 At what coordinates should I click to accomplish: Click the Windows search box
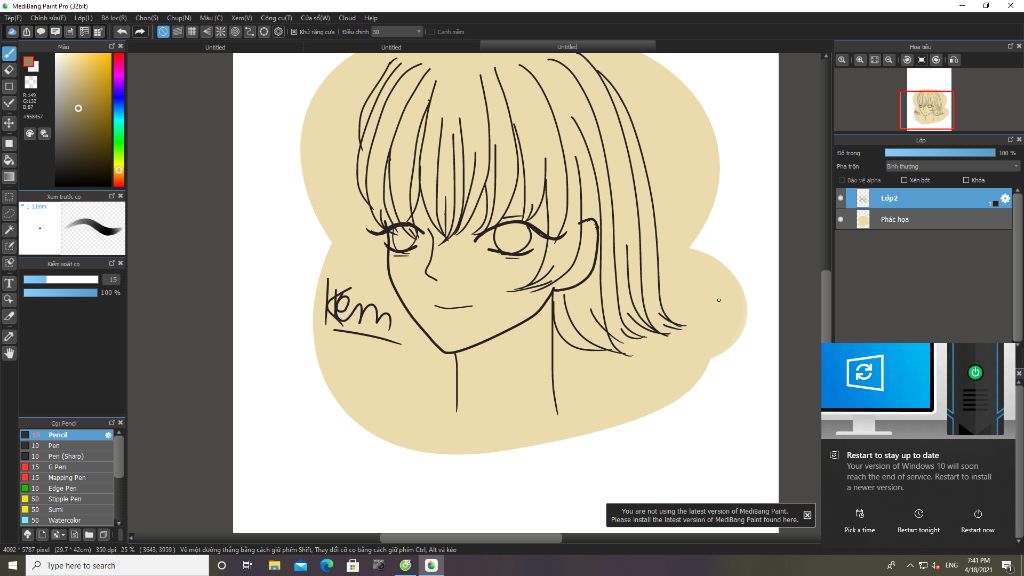coord(118,566)
